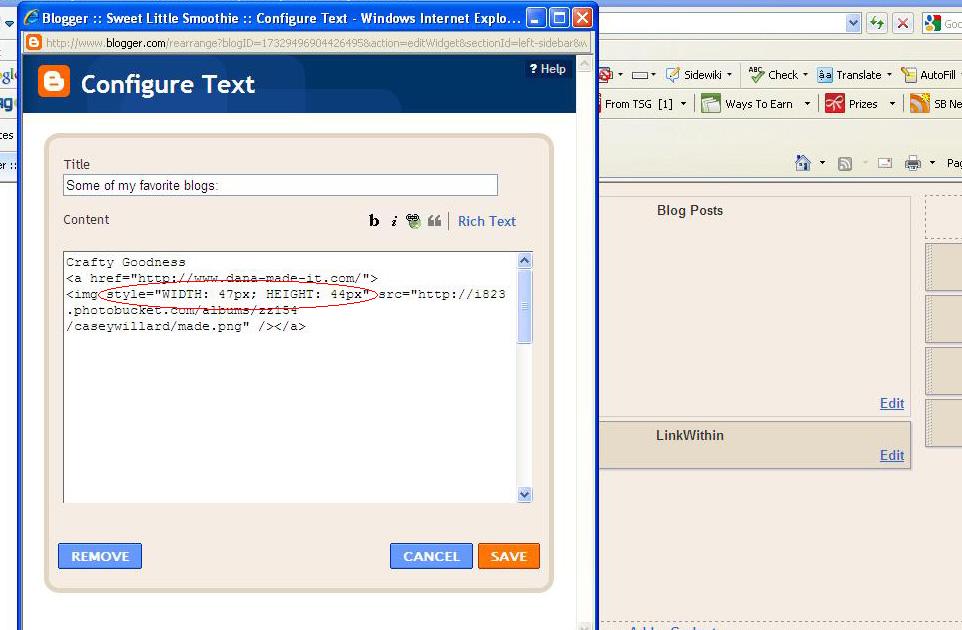Click the red Stop button
This screenshot has width=962, height=630.
[903, 23]
